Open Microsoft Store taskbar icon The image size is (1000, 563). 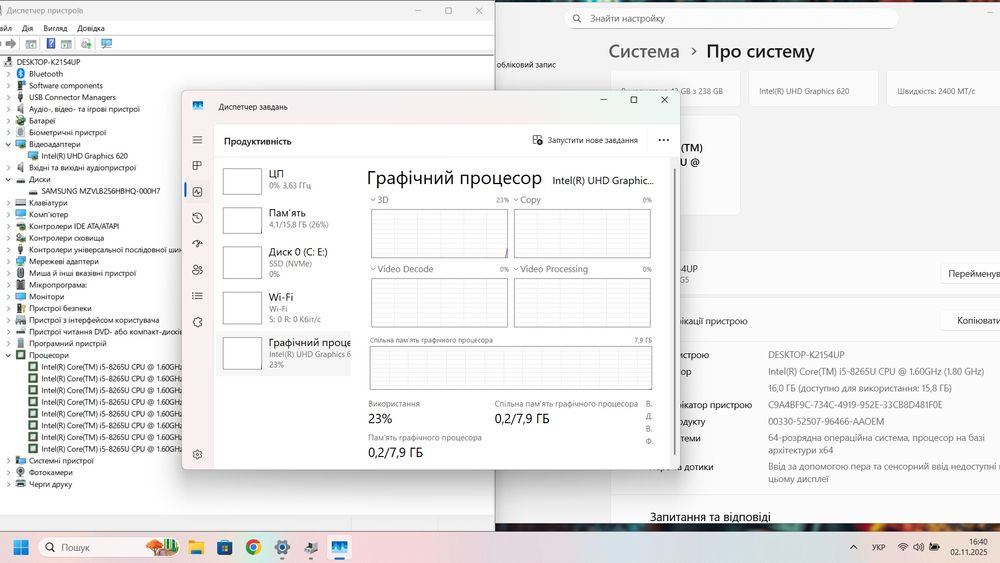(x=224, y=547)
